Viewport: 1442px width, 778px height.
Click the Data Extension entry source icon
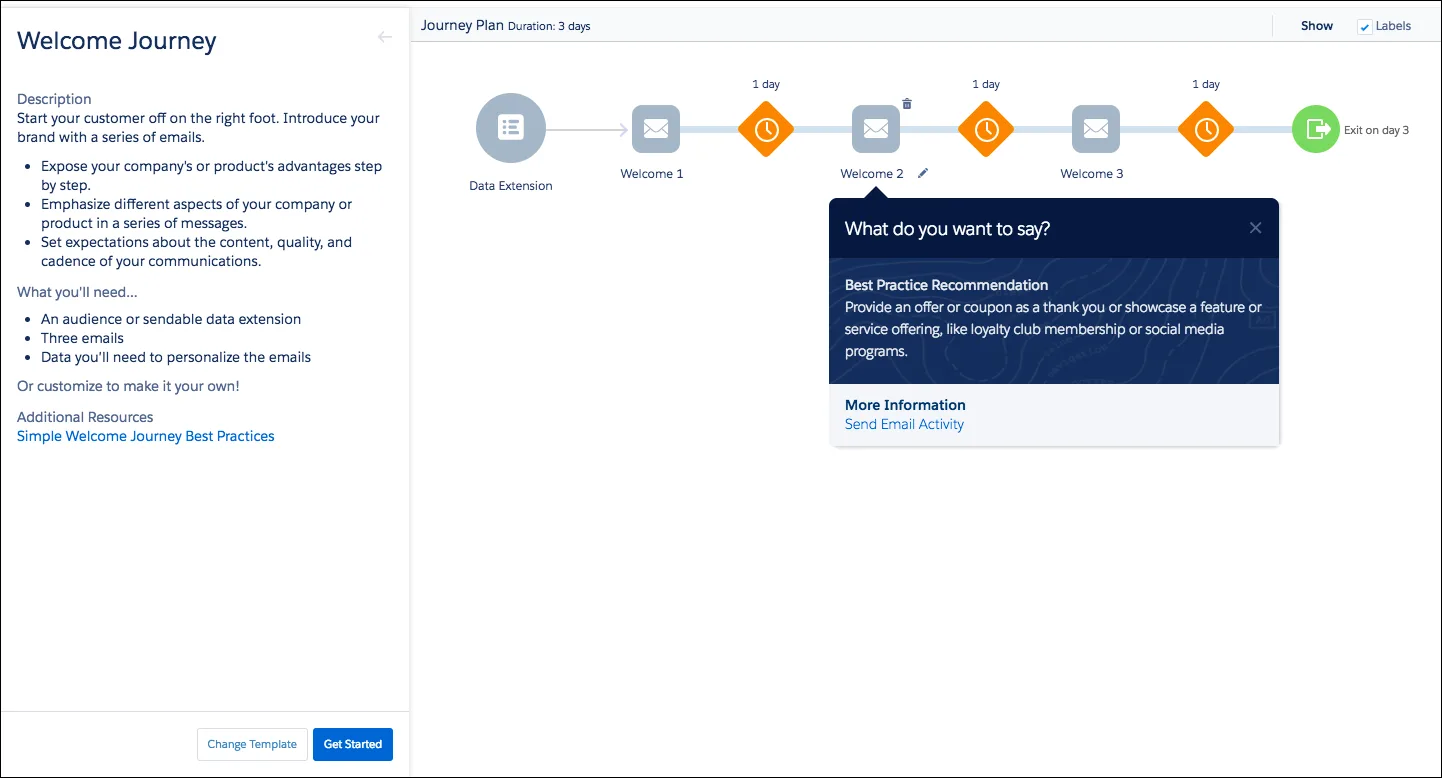tap(511, 128)
